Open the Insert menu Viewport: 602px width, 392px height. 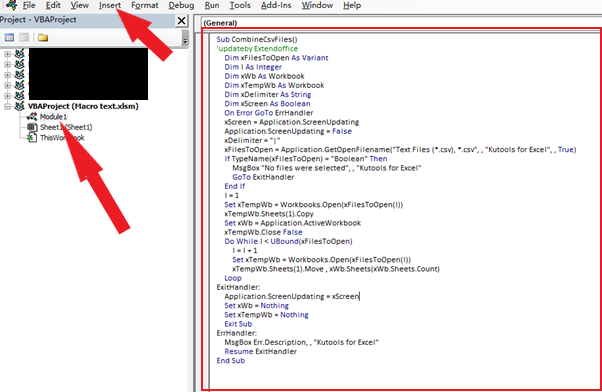[x=110, y=5]
